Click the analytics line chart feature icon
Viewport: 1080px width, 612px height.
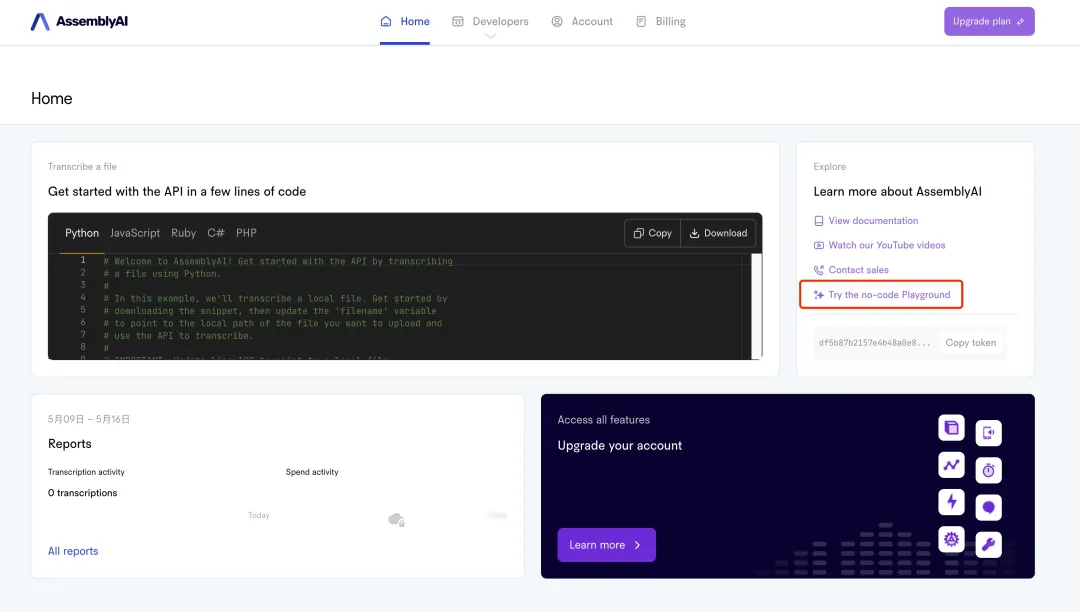(951, 465)
